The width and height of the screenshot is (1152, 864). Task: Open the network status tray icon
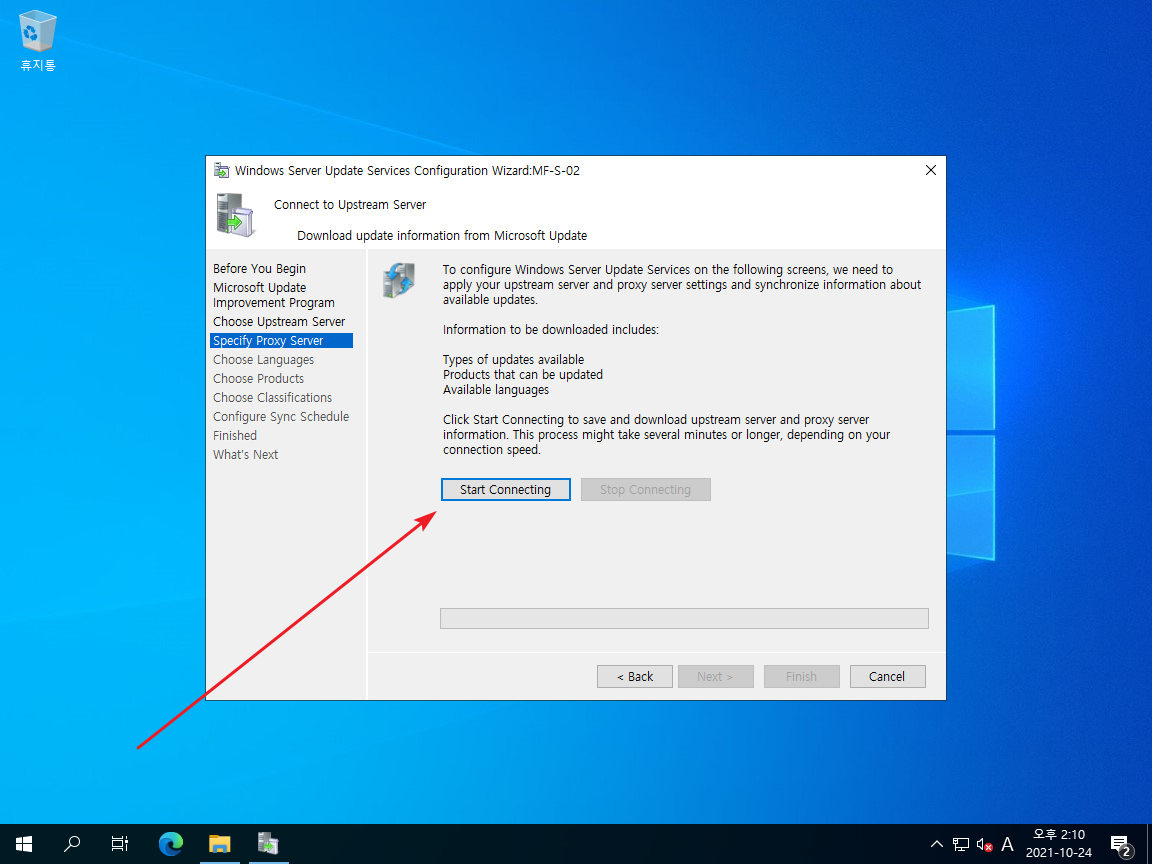pyautogui.click(x=960, y=844)
